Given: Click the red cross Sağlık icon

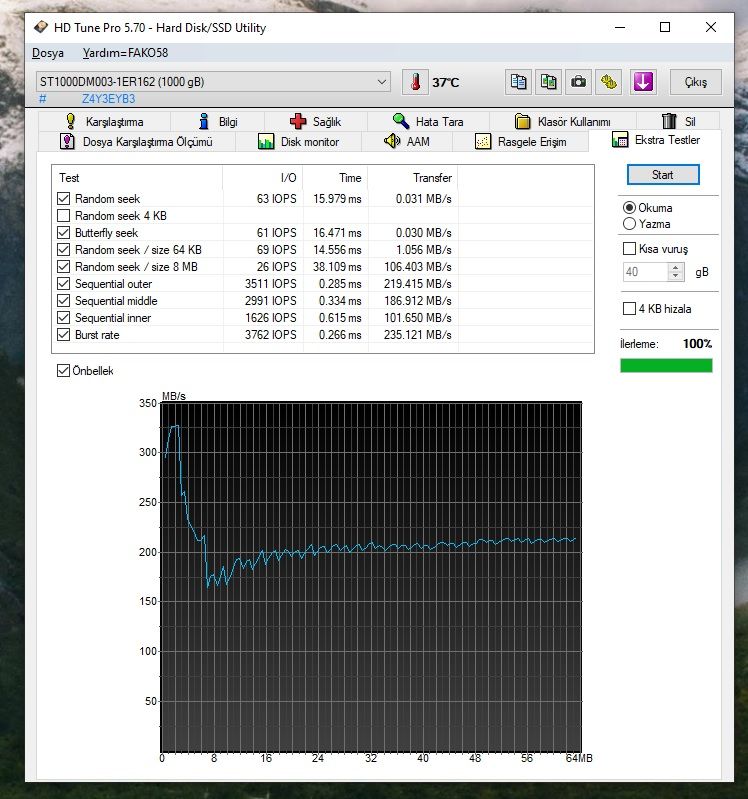Looking at the screenshot, I should (298, 121).
